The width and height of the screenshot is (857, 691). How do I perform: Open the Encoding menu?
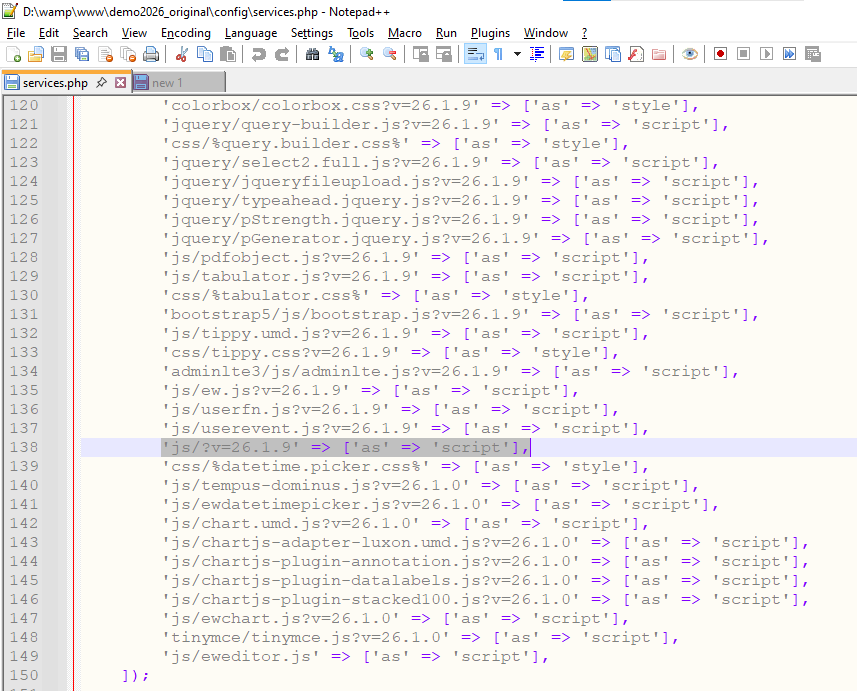point(186,33)
